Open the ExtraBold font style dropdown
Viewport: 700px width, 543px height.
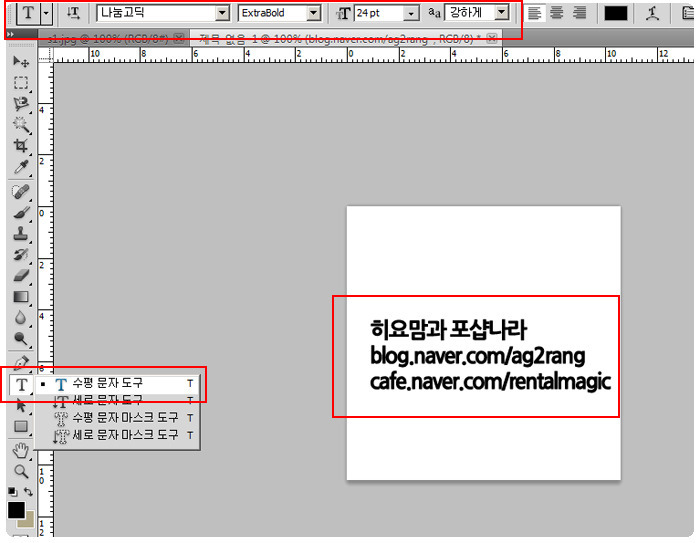(x=314, y=13)
